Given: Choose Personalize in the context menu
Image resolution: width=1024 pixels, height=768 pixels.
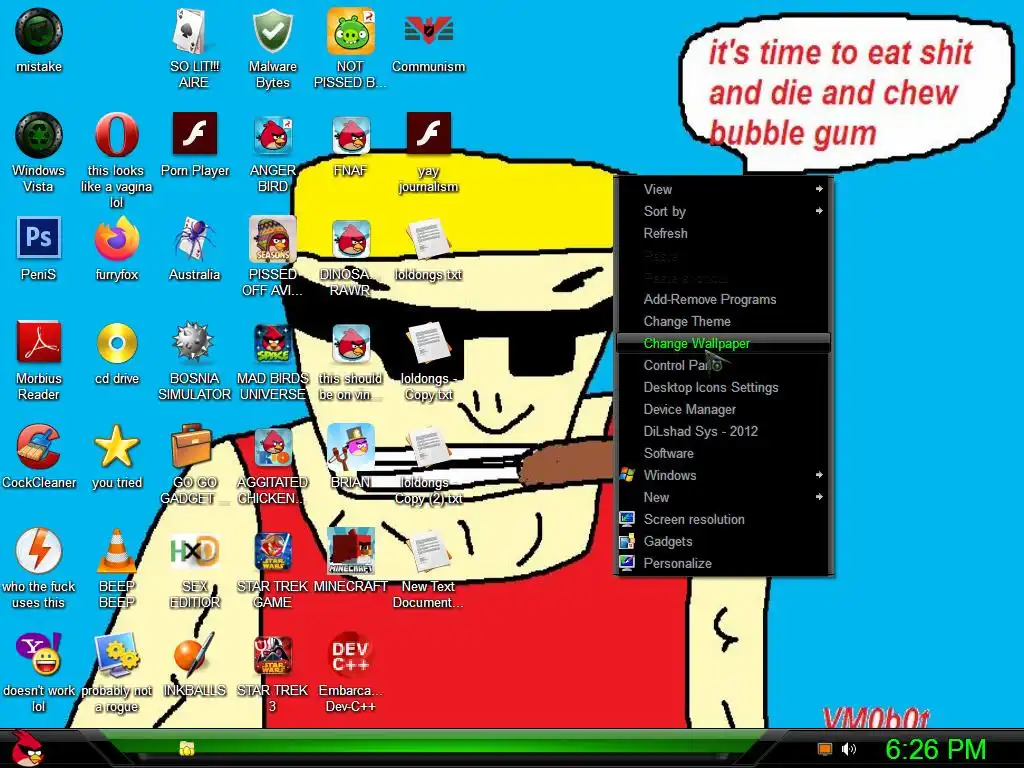Looking at the screenshot, I should (723, 563).
